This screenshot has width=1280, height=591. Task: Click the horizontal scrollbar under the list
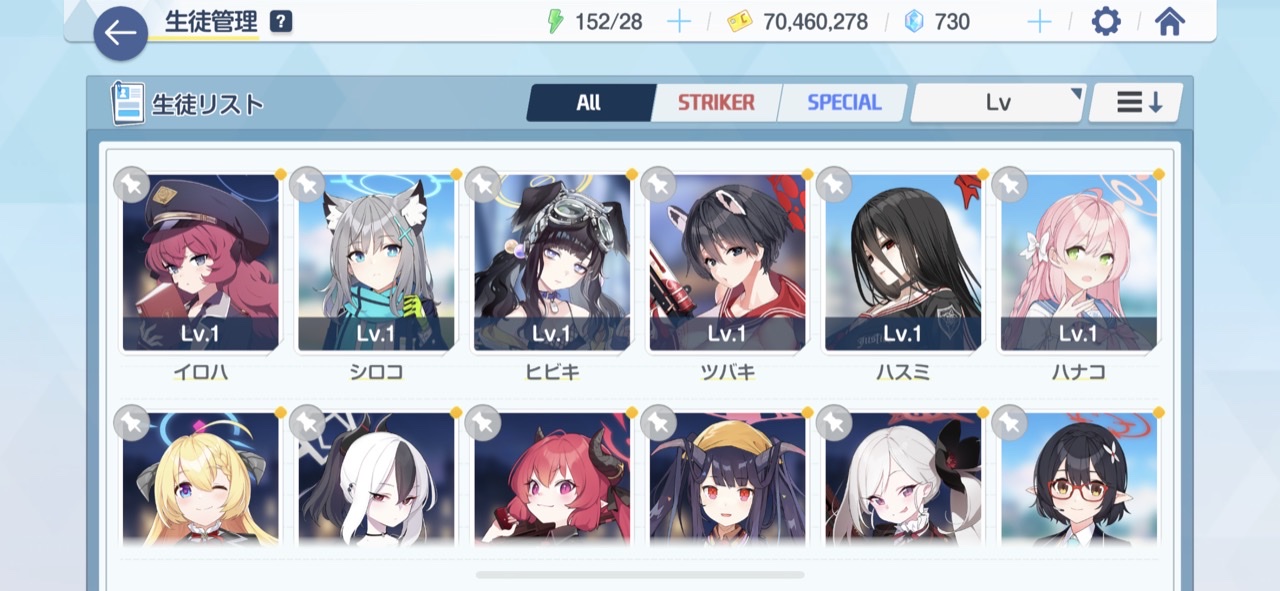click(640, 575)
